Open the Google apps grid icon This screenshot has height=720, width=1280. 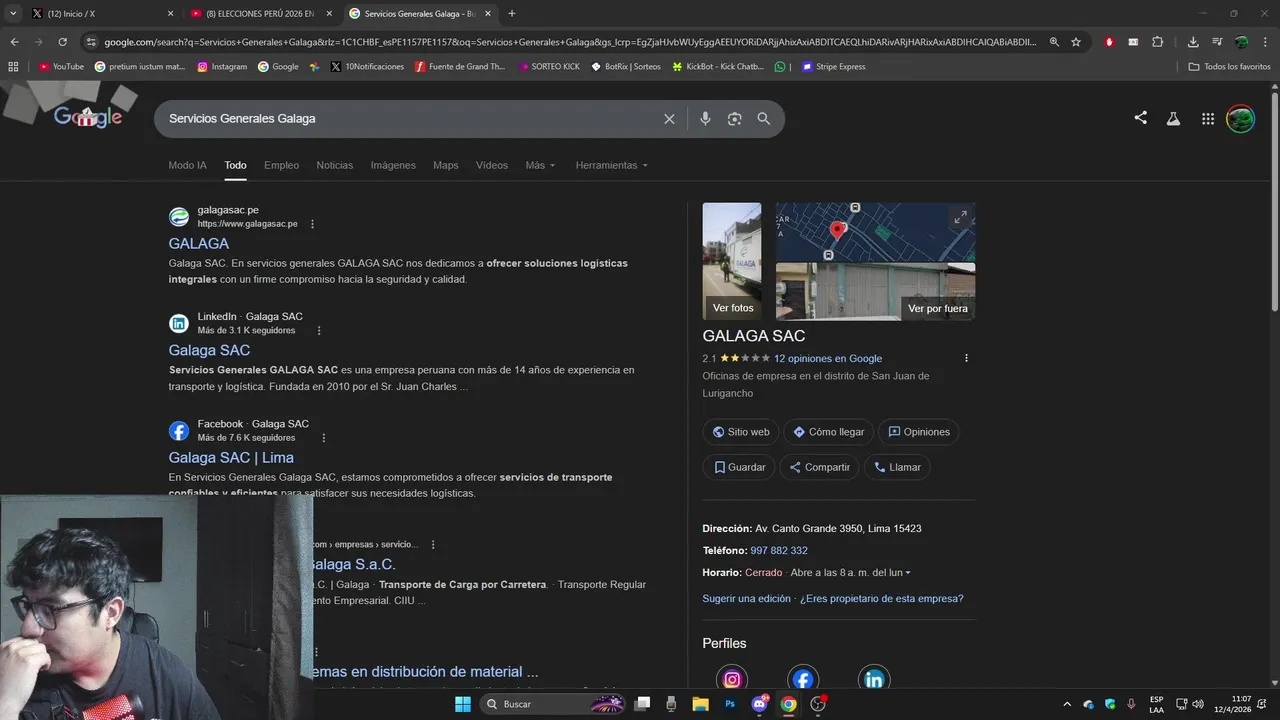pos(1208,119)
